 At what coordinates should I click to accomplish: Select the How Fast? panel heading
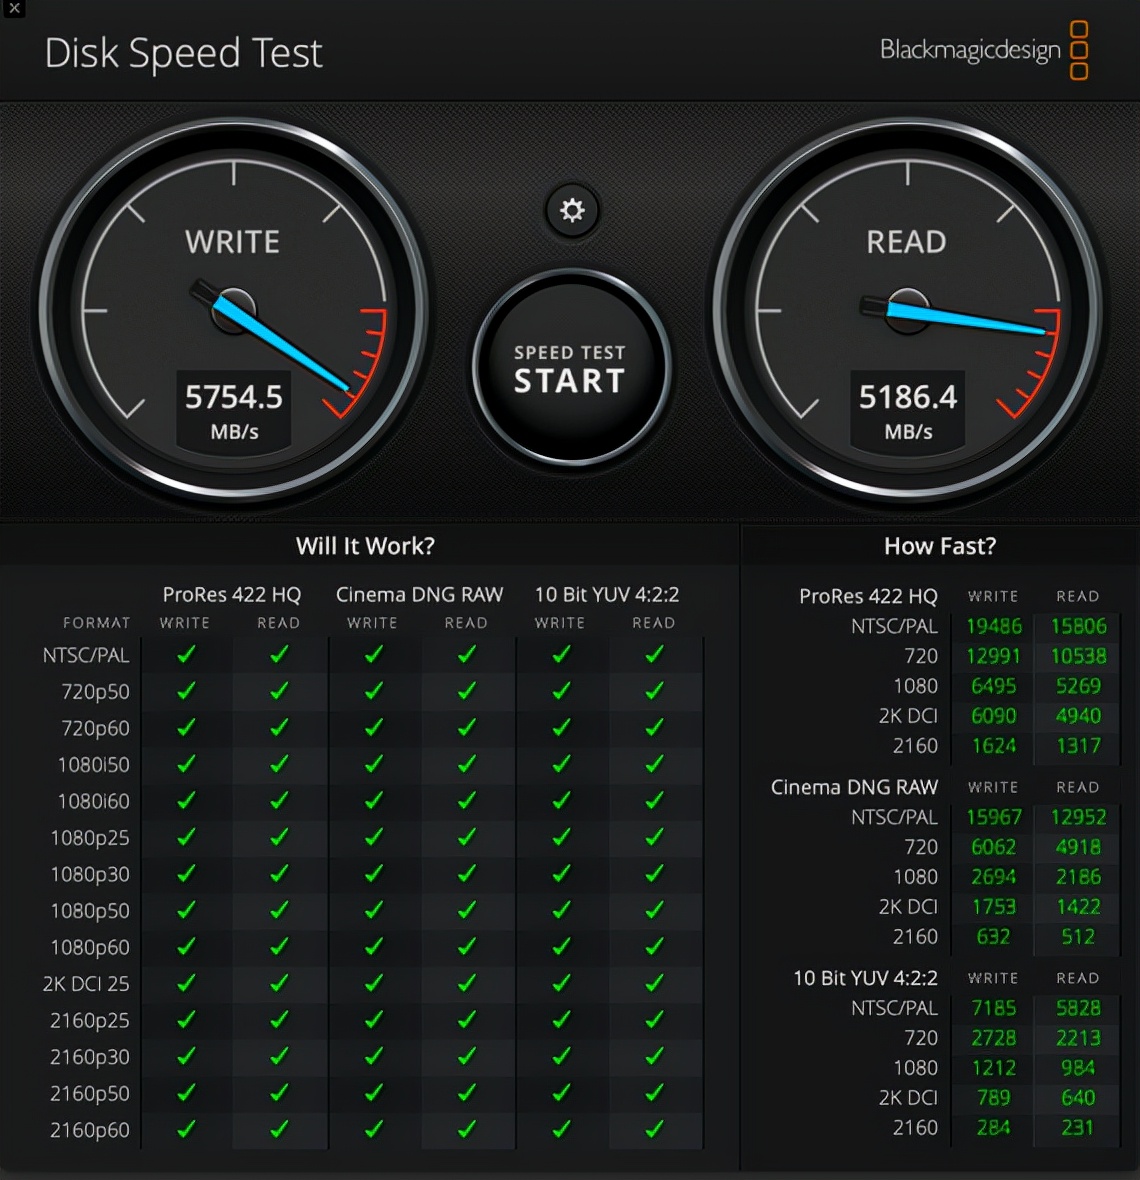(938, 546)
